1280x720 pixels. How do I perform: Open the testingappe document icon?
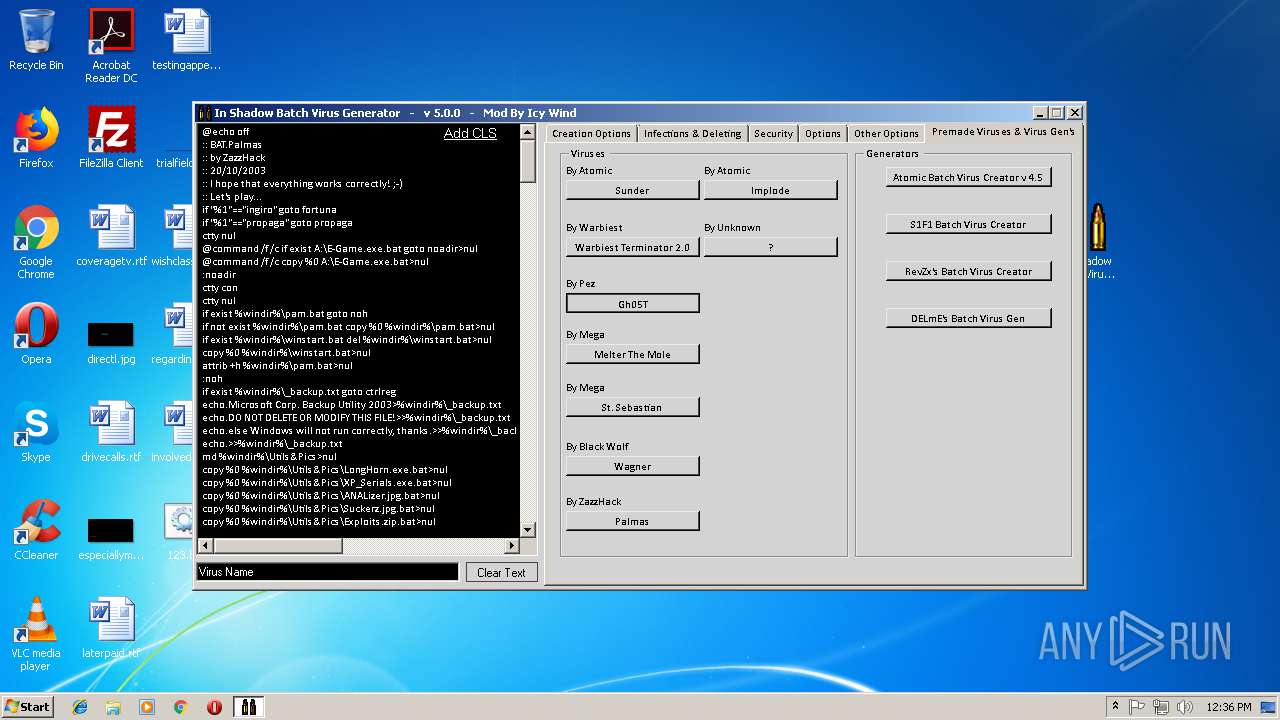pos(186,40)
